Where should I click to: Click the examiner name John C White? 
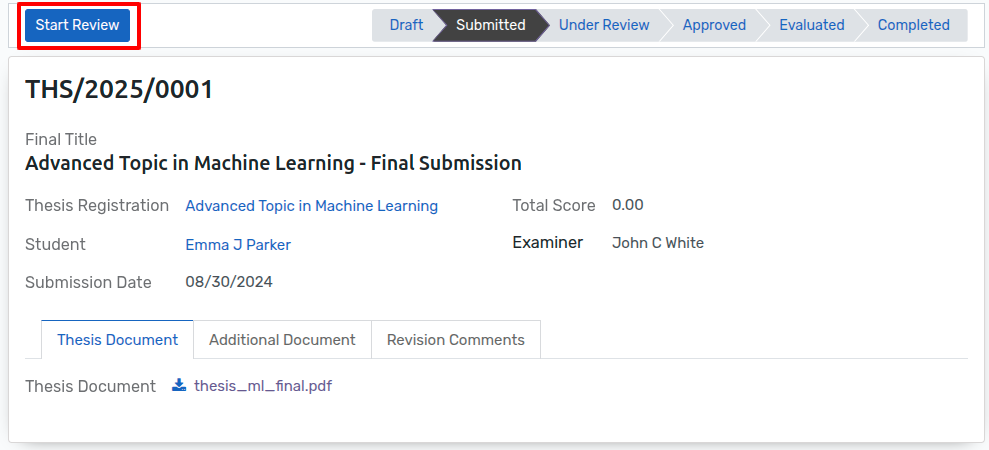pos(658,243)
